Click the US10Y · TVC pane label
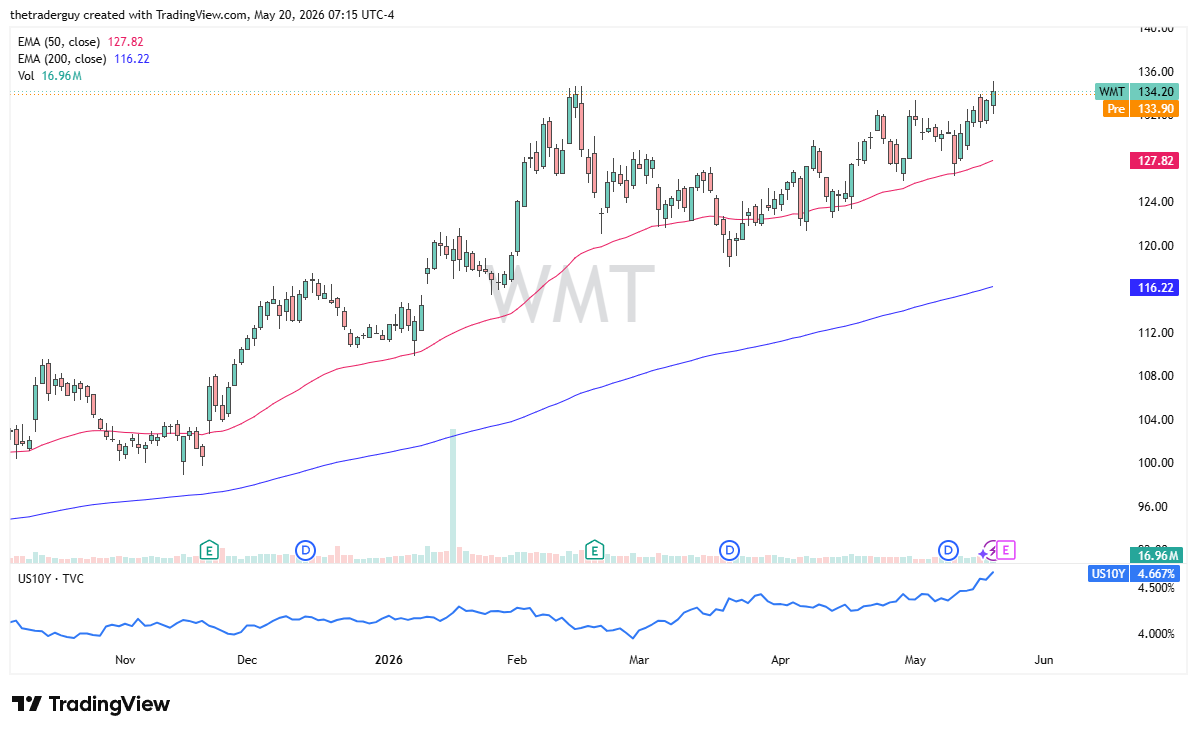 [50, 578]
